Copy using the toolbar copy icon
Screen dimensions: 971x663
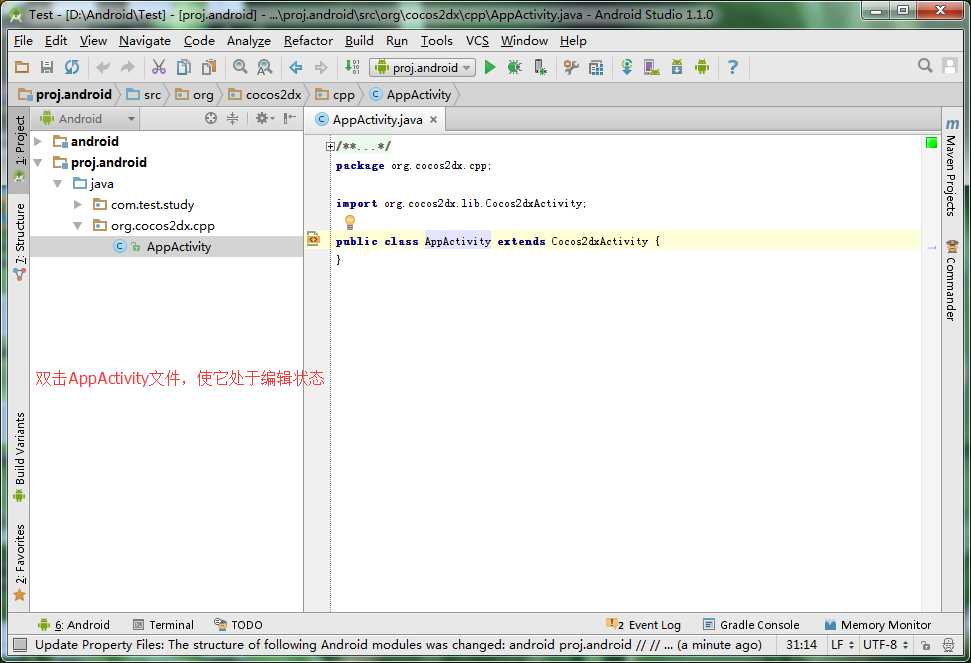(x=184, y=67)
